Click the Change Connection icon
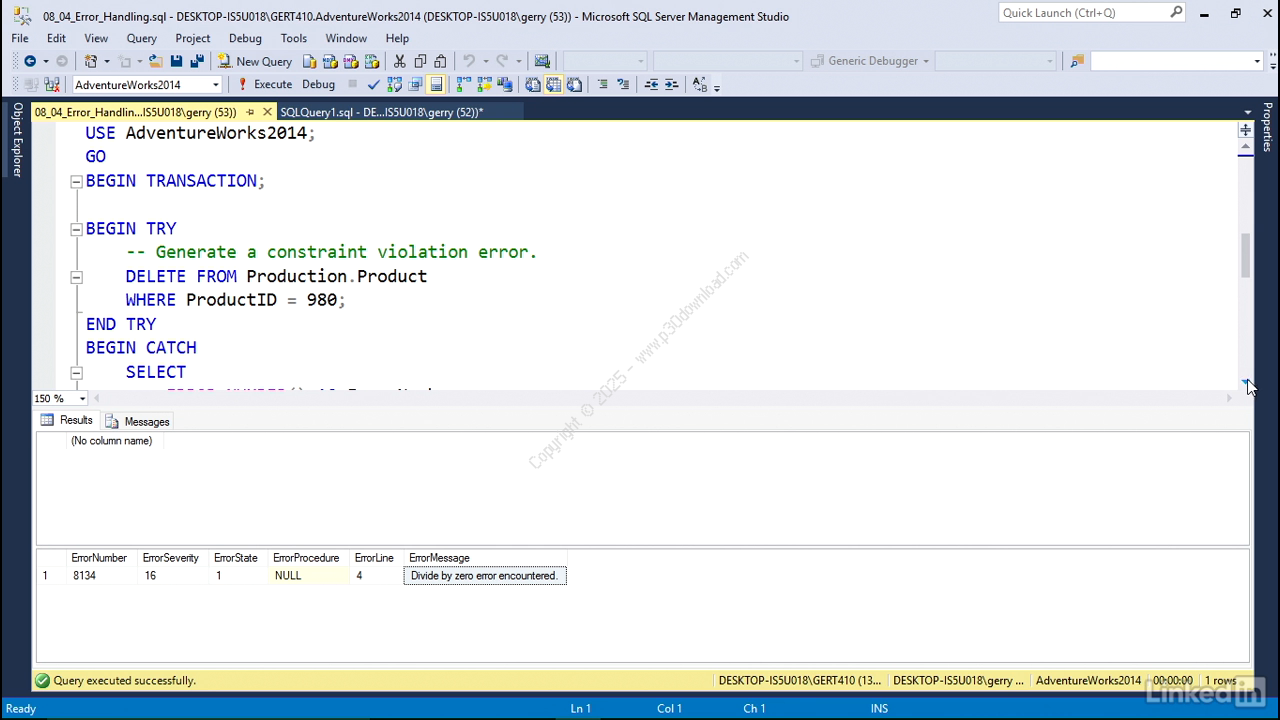 [x=52, y=85]
